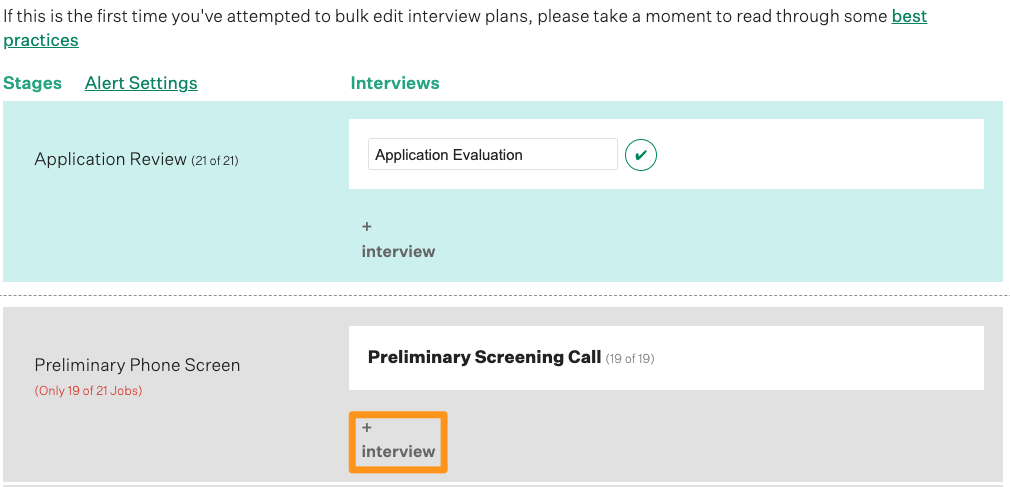Click the red Only 19 of 21 Jobs warning
This screenshot has height=487, width=1010.
(88, 391)
